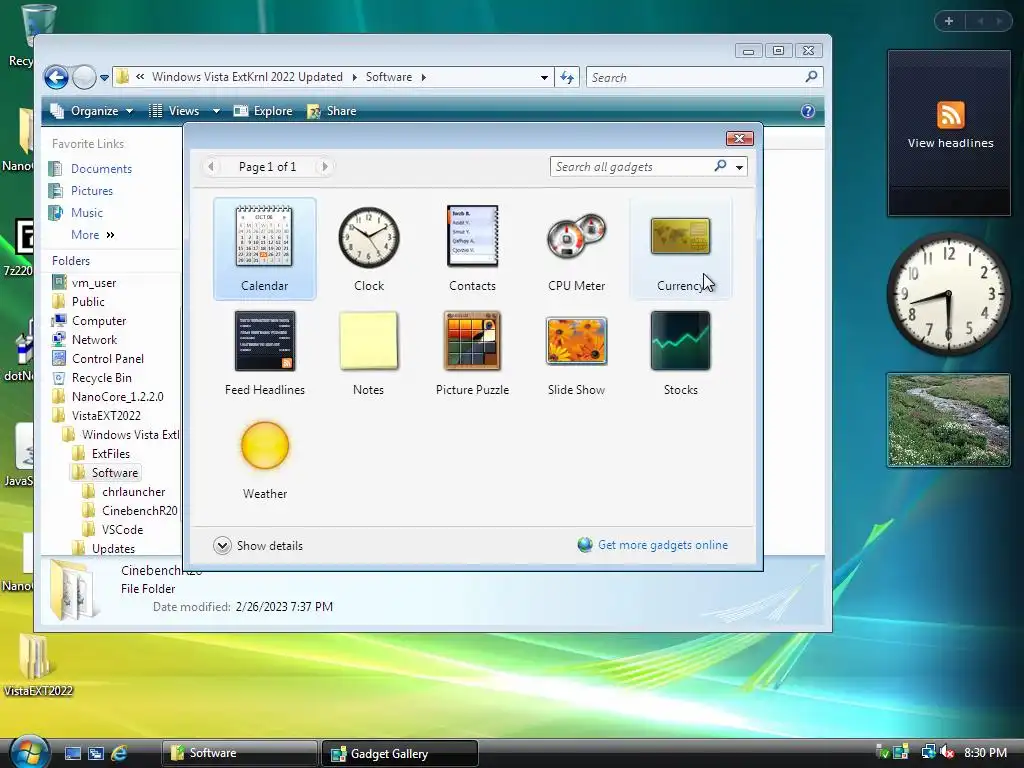Select the Notes gadget
This screenshot has height=768, width=1024.
[368, 353]
